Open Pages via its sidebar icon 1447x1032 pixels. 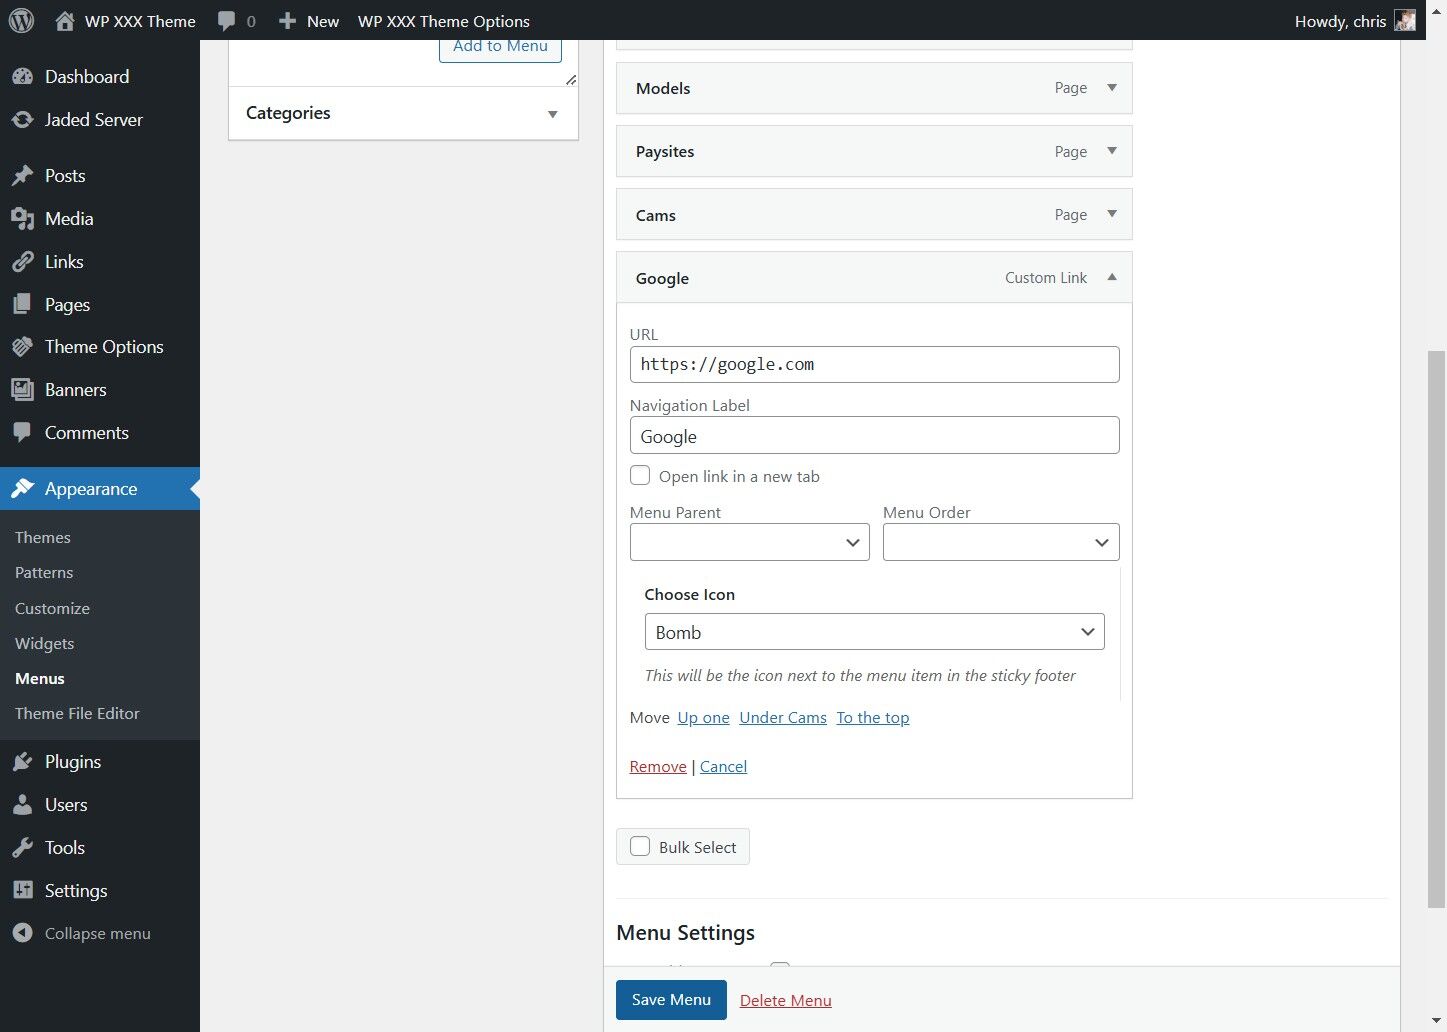click(x=23, y=304)
